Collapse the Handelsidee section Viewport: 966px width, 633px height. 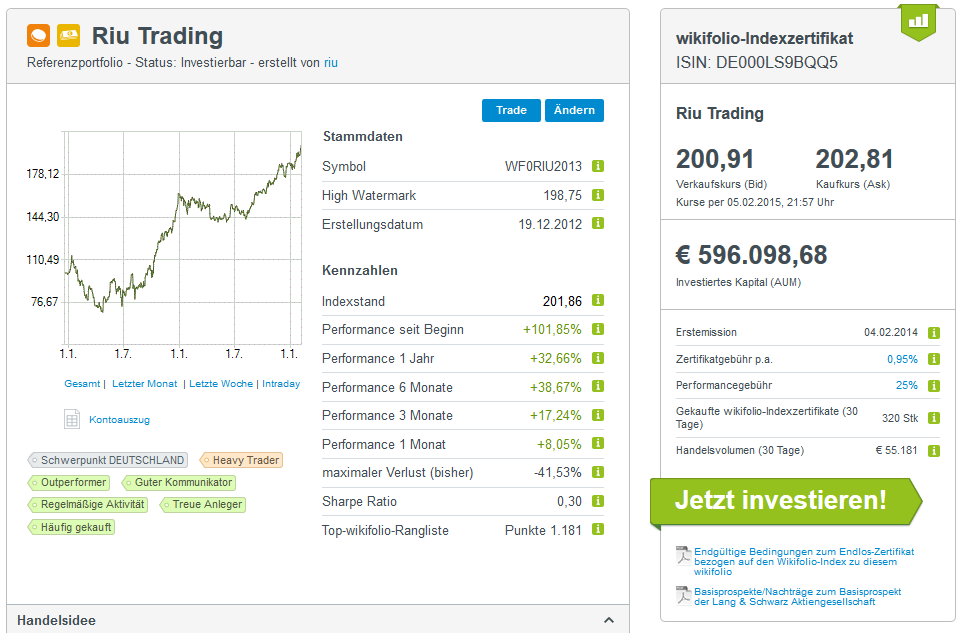609,620
